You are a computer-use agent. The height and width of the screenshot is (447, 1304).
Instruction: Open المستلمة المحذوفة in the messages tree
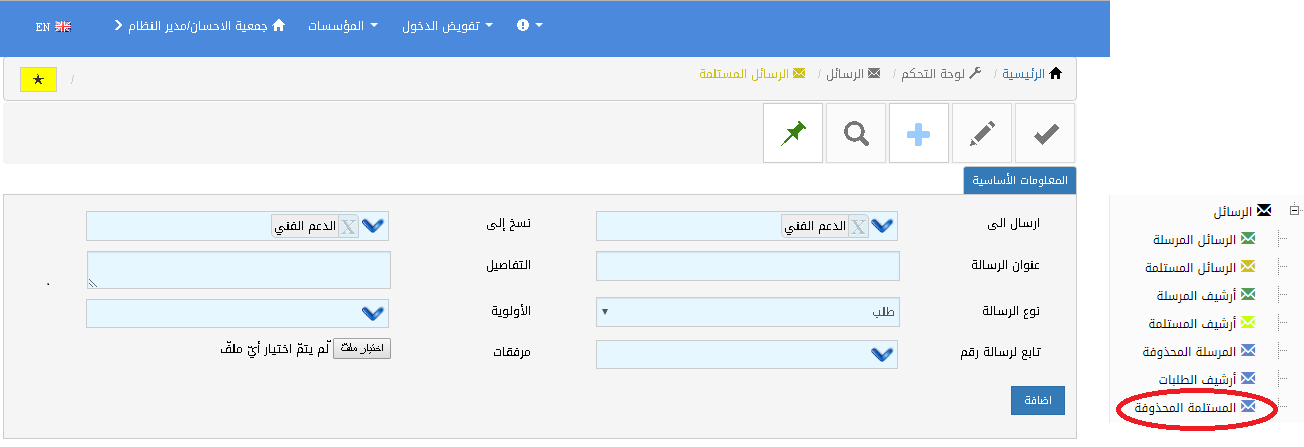[1186, 408]
